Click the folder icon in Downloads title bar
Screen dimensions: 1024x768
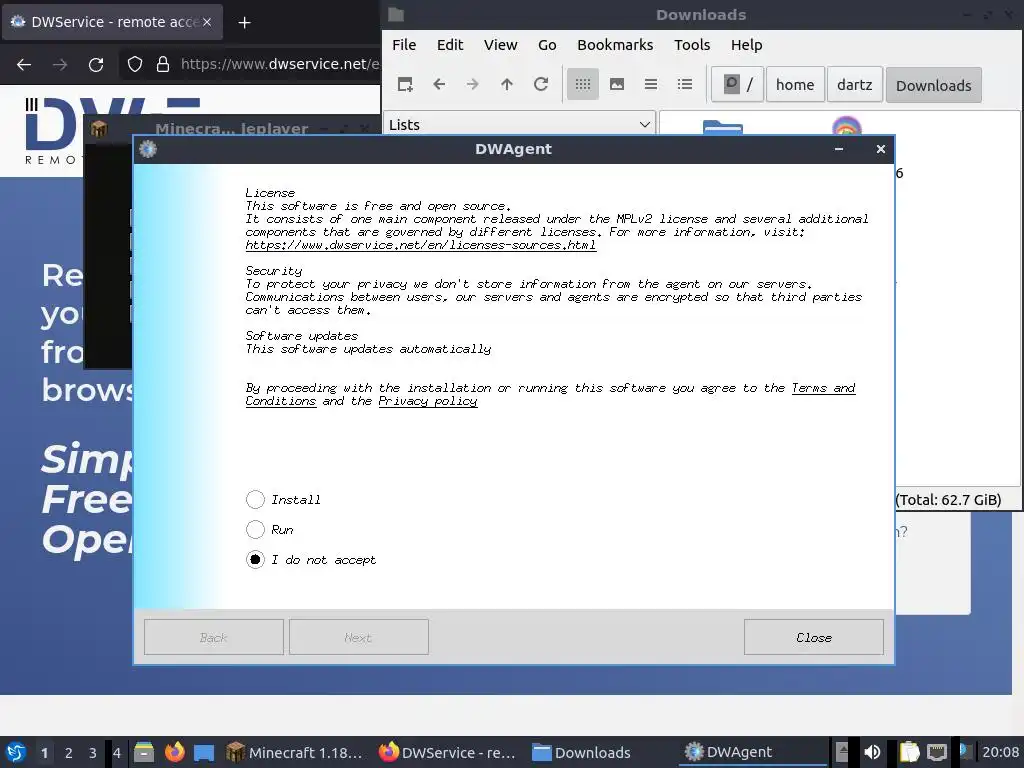pyautogui.click(x=396, y=14)
